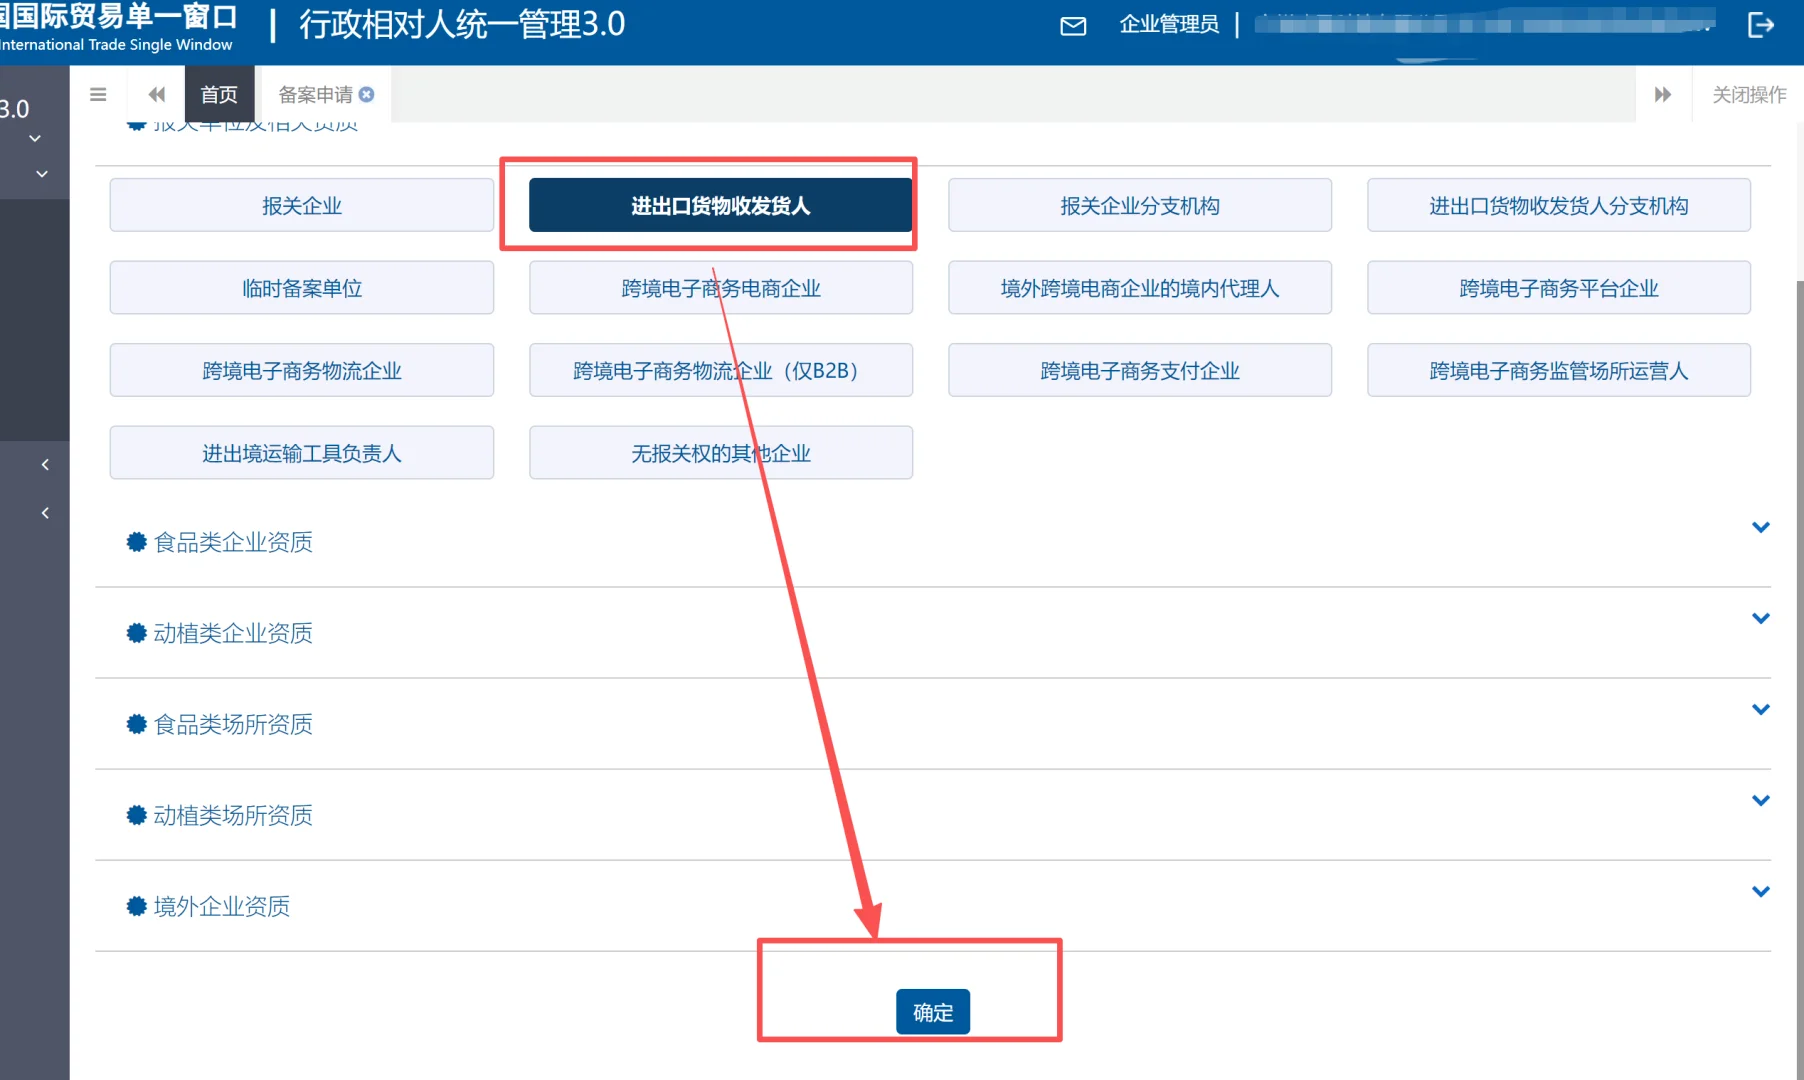Switch to the 首页 tab
Image resolution: width=1804 pixels, height=1080 pixels.
point(219,94)
